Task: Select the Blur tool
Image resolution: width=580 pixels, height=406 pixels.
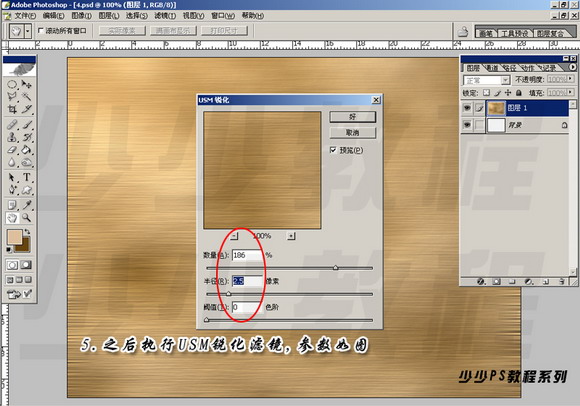Action: point(12,162)
